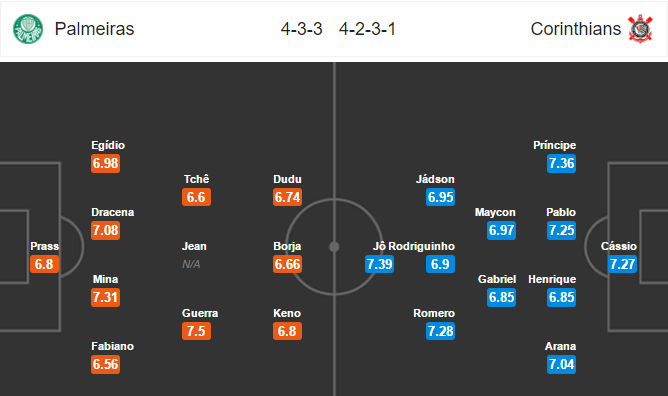Click the 4-3-3 formation label
The image size is (668, 396).
coord(301,29)
